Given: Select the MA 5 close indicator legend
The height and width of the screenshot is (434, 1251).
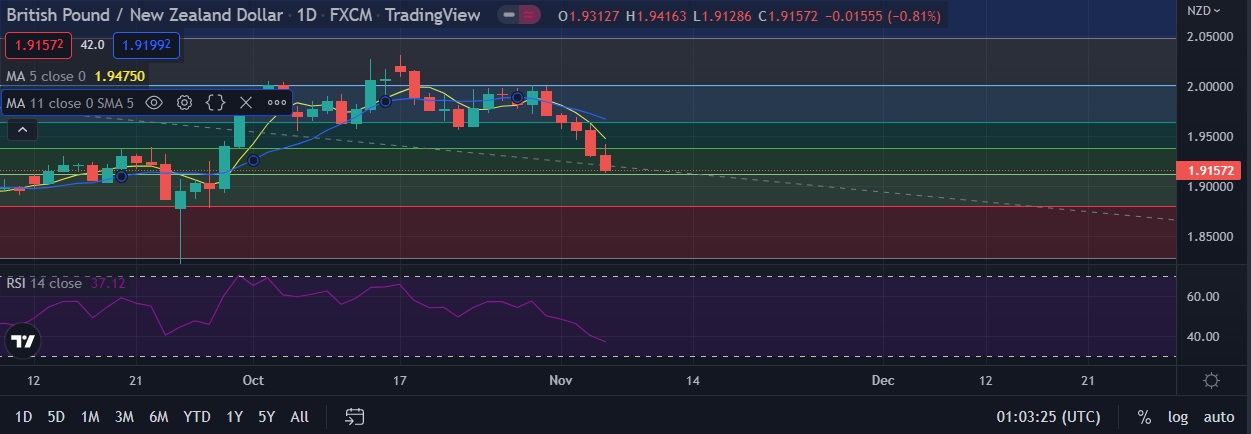Looking at the screenshot, I should pyautogui.click(x=46, y=75).
